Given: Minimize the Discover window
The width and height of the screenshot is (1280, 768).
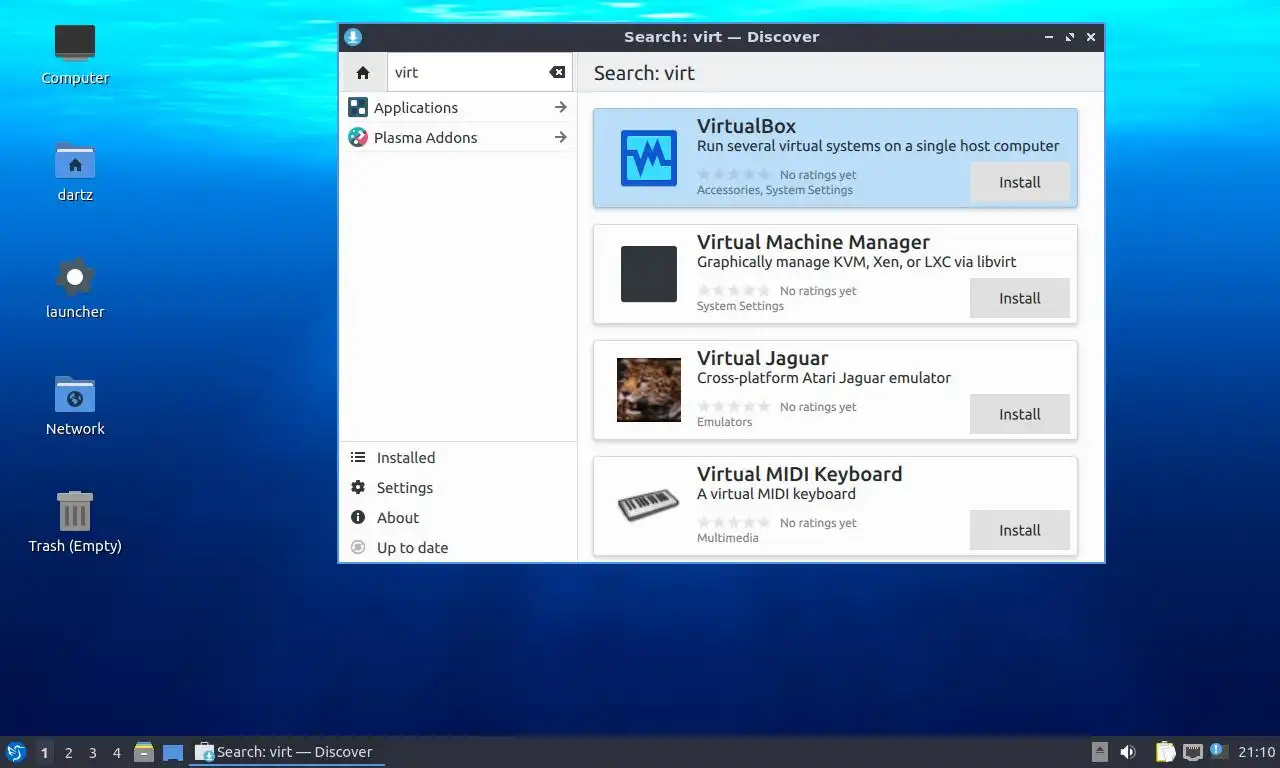Looking at the screenshot, I should pos(1049,37).
